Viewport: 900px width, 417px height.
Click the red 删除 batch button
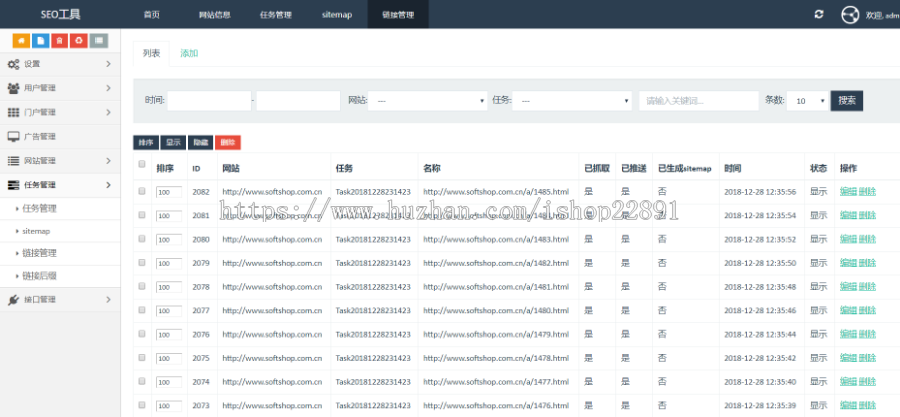[228, 143]
